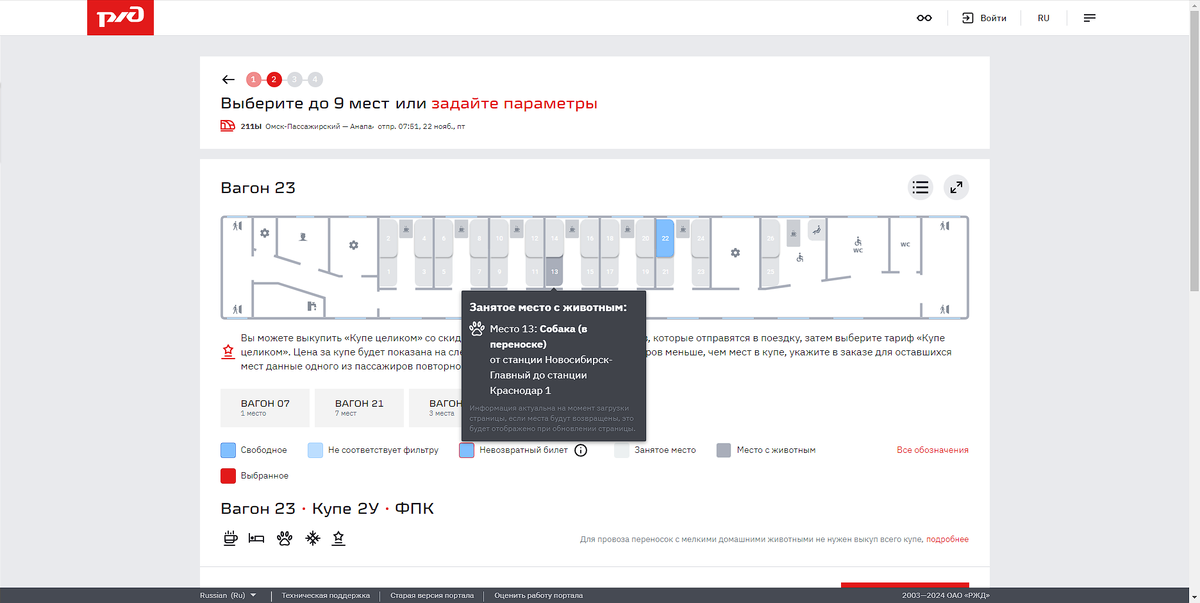Click the paw amenity icon
The width and height of the screenshot is (1200, 603).
point(285,538)
